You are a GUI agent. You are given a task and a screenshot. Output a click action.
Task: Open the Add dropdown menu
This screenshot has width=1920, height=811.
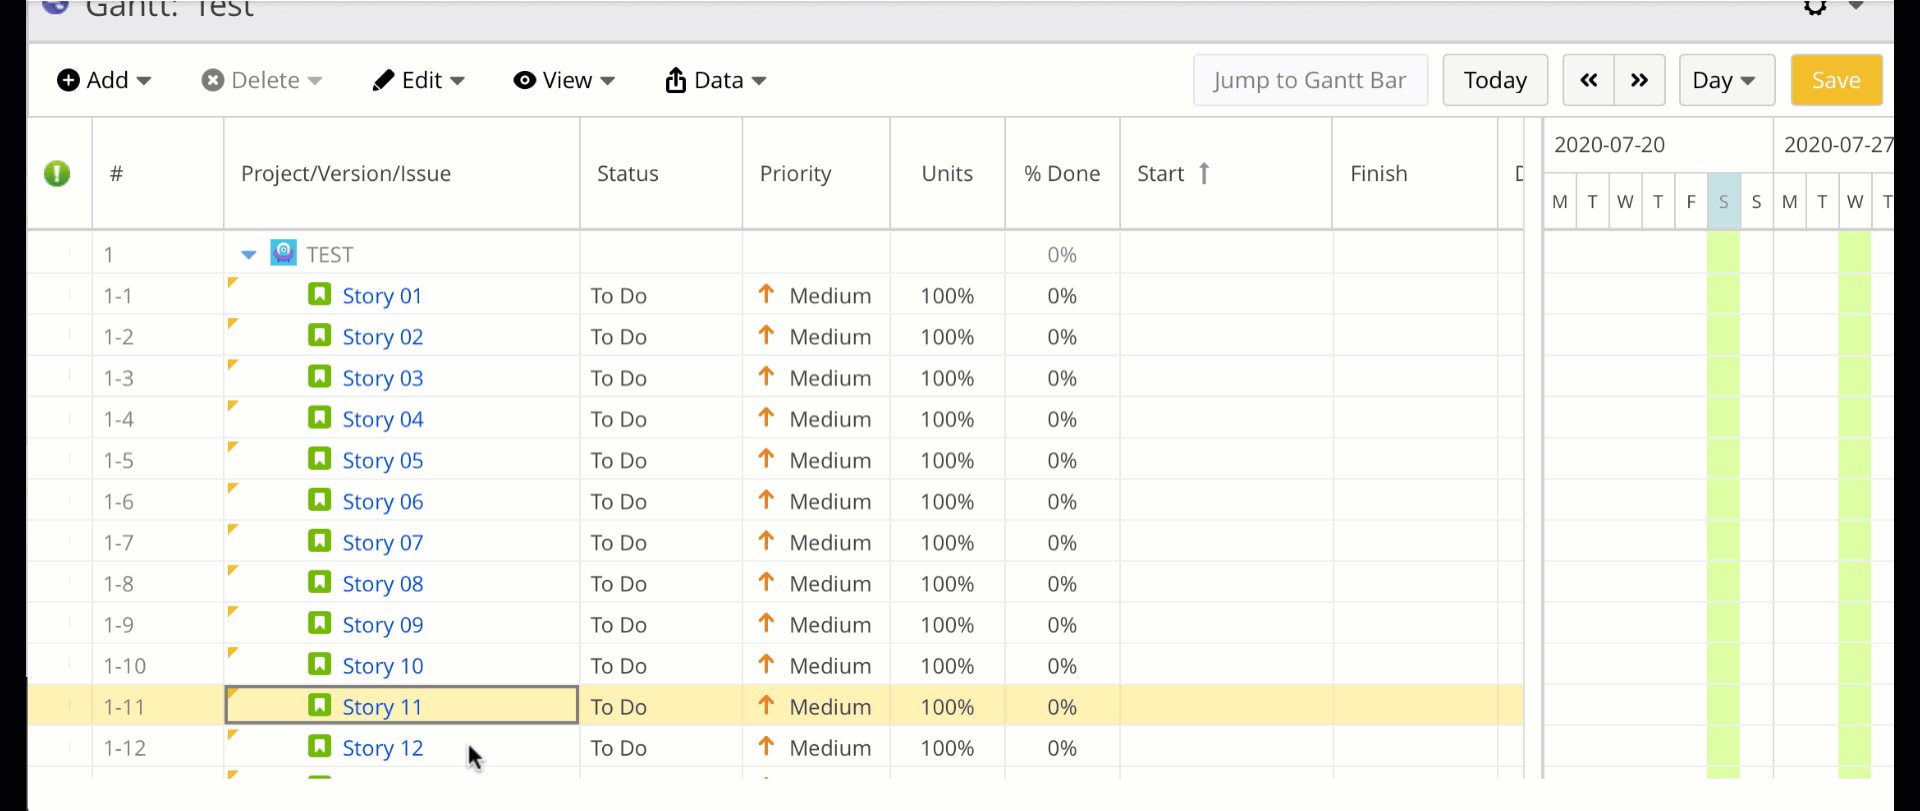[104, 80]
